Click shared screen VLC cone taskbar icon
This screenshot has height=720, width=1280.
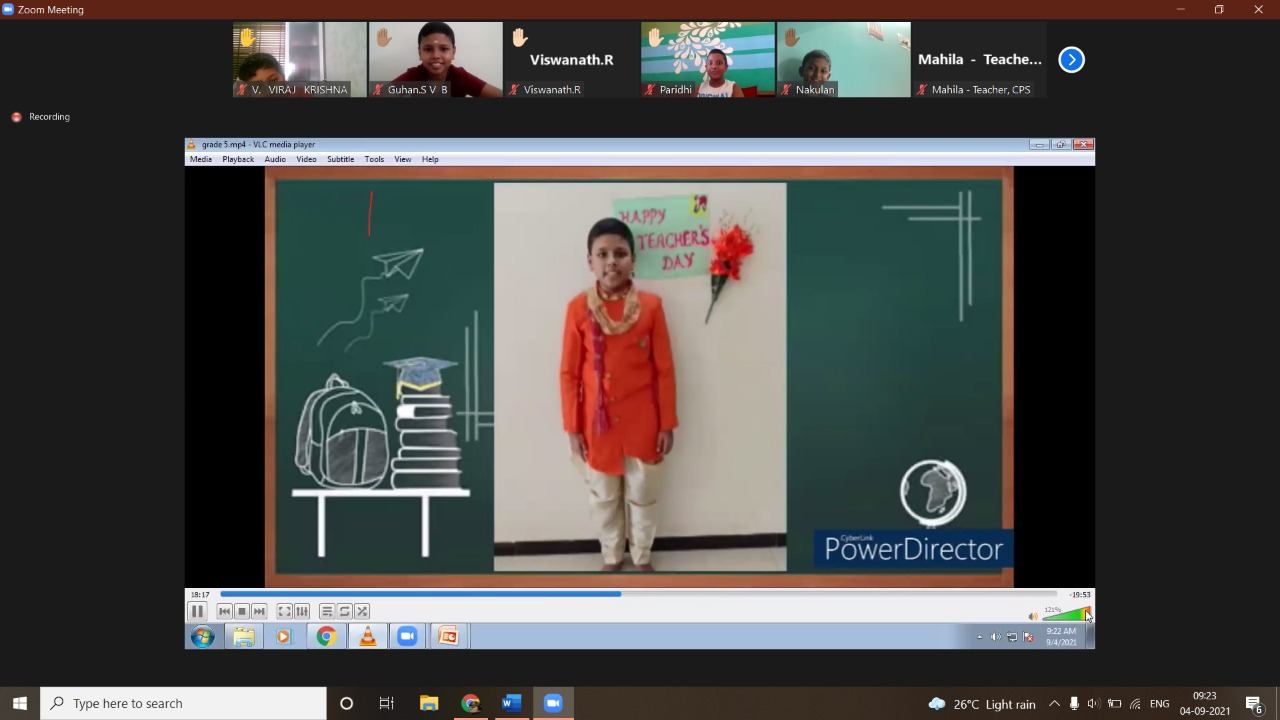pos(367,636)
